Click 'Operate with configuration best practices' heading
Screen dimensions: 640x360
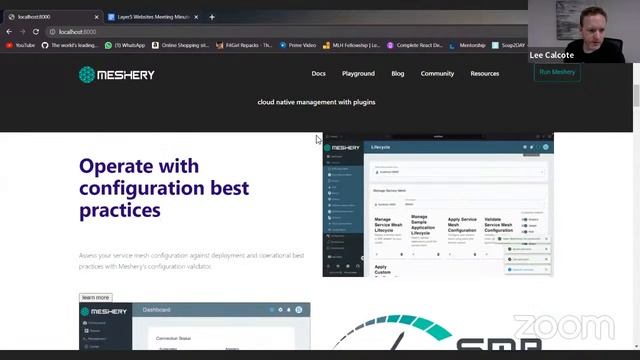click(164, 188)
